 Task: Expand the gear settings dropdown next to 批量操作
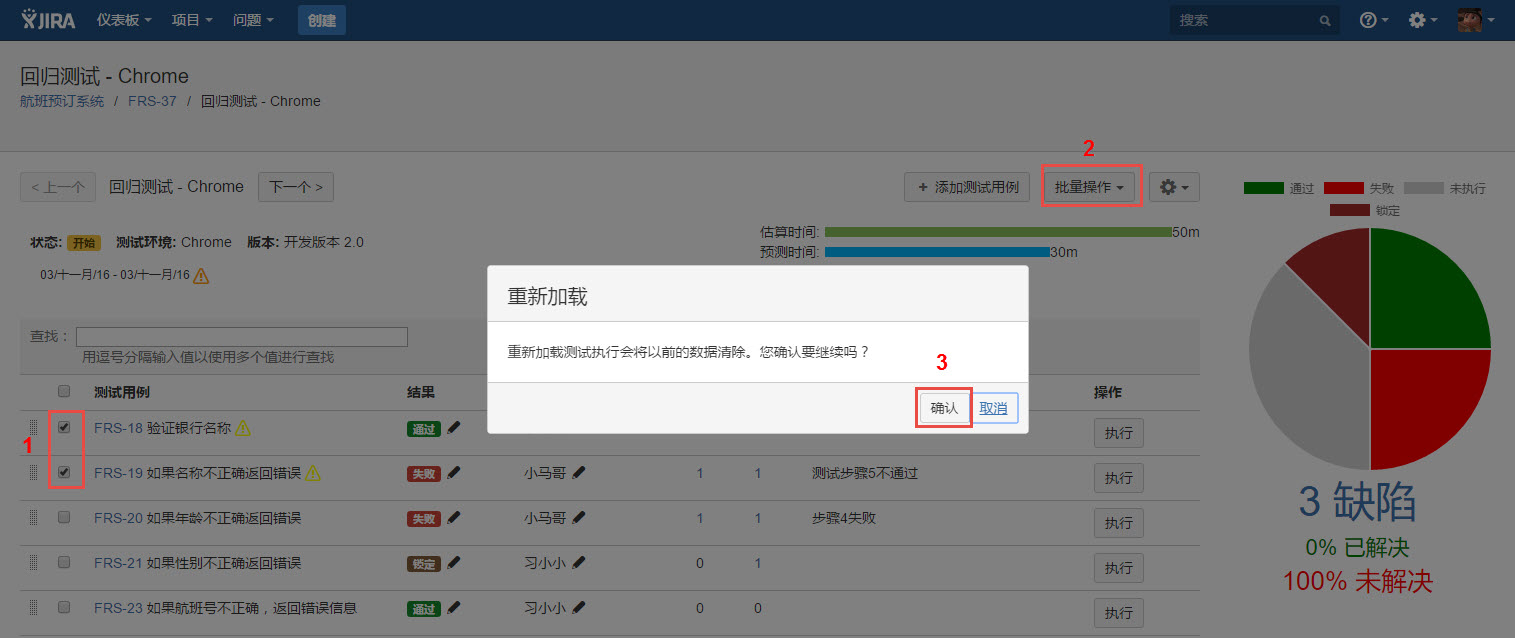[1174, 187]
